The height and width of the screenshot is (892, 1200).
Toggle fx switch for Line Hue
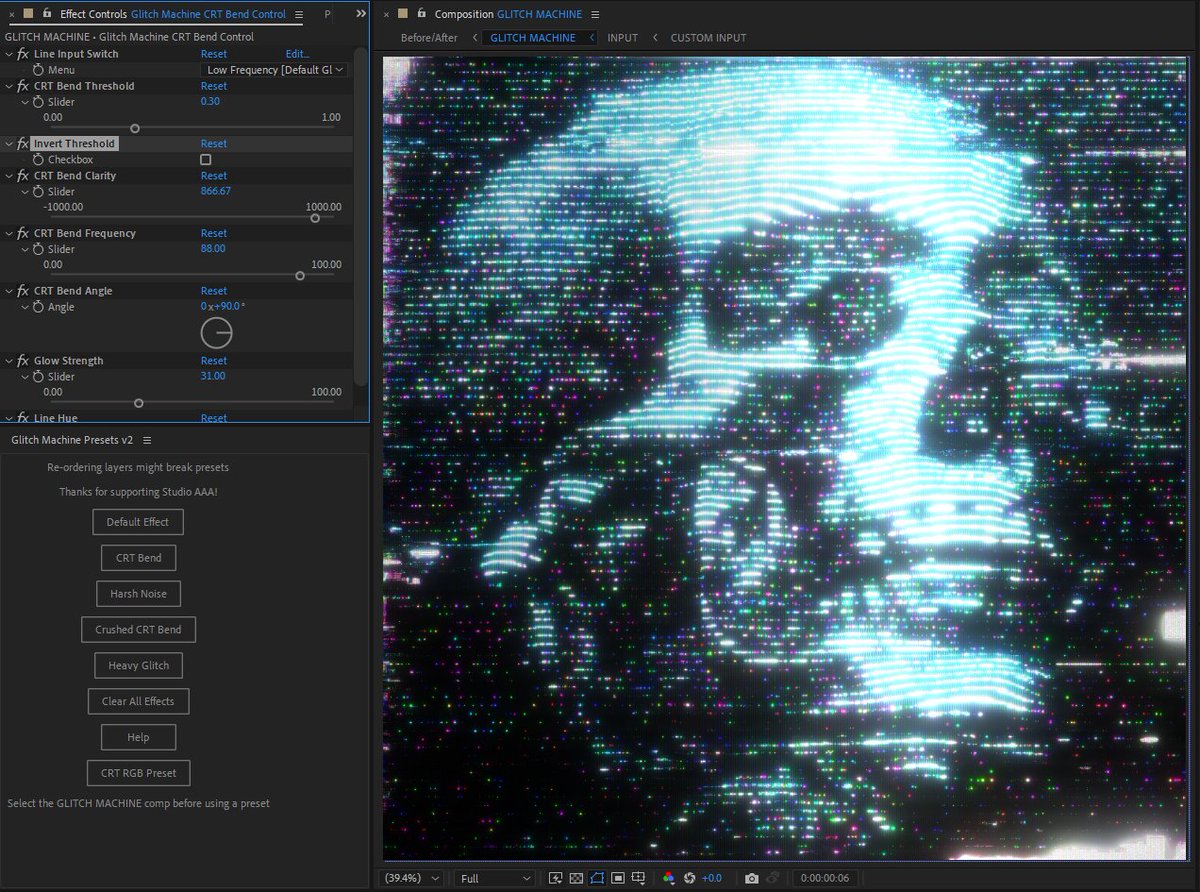(23, 418)
